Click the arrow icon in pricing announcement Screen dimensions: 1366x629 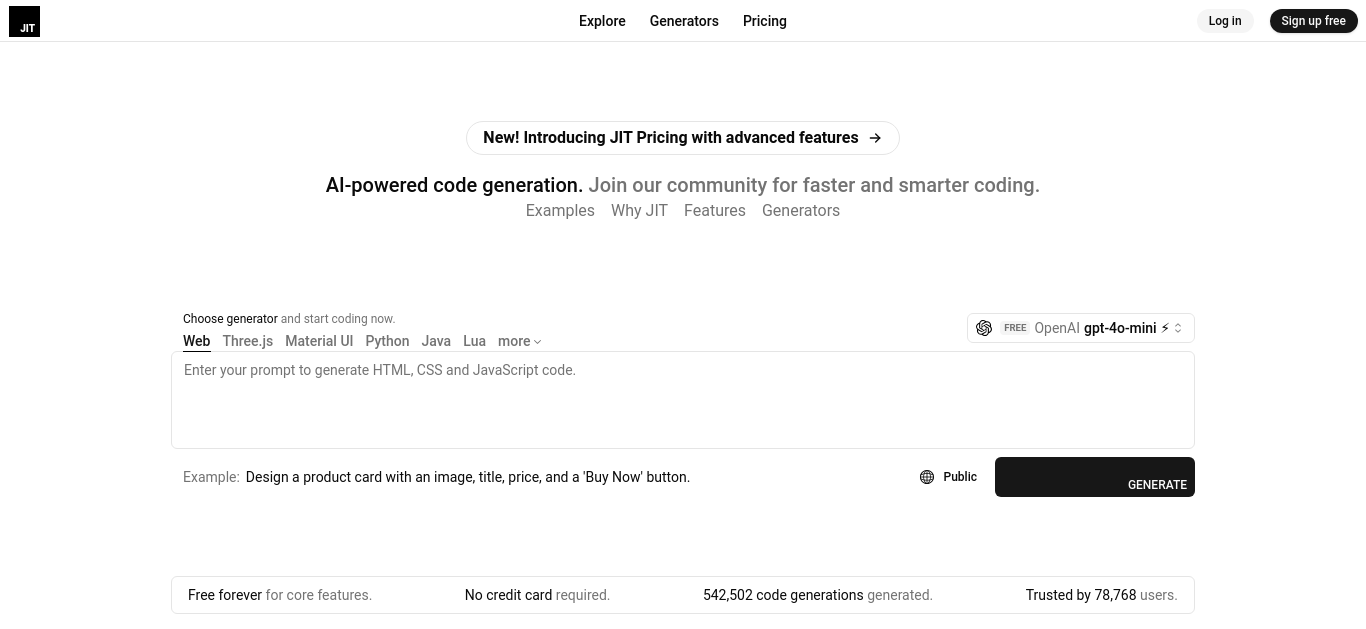click(875, 138)
